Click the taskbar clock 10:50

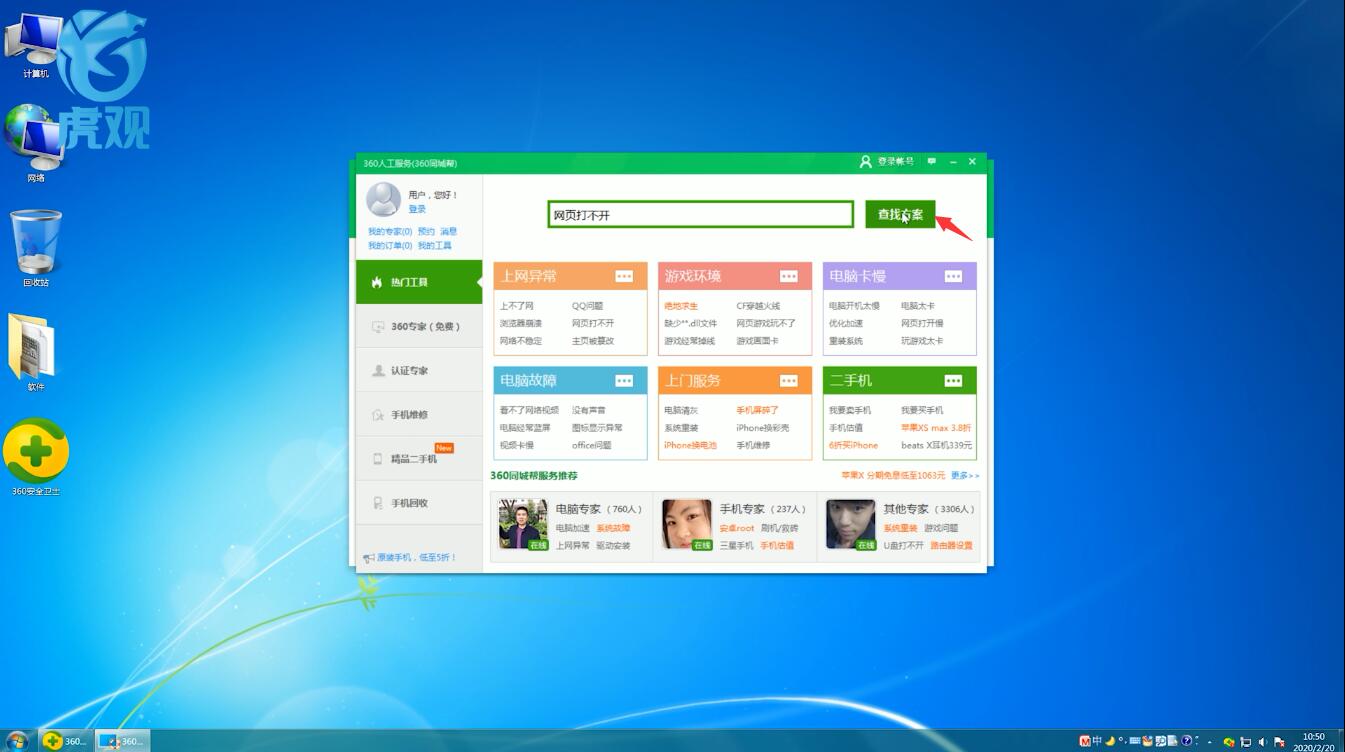click(x=1313, y=736)
